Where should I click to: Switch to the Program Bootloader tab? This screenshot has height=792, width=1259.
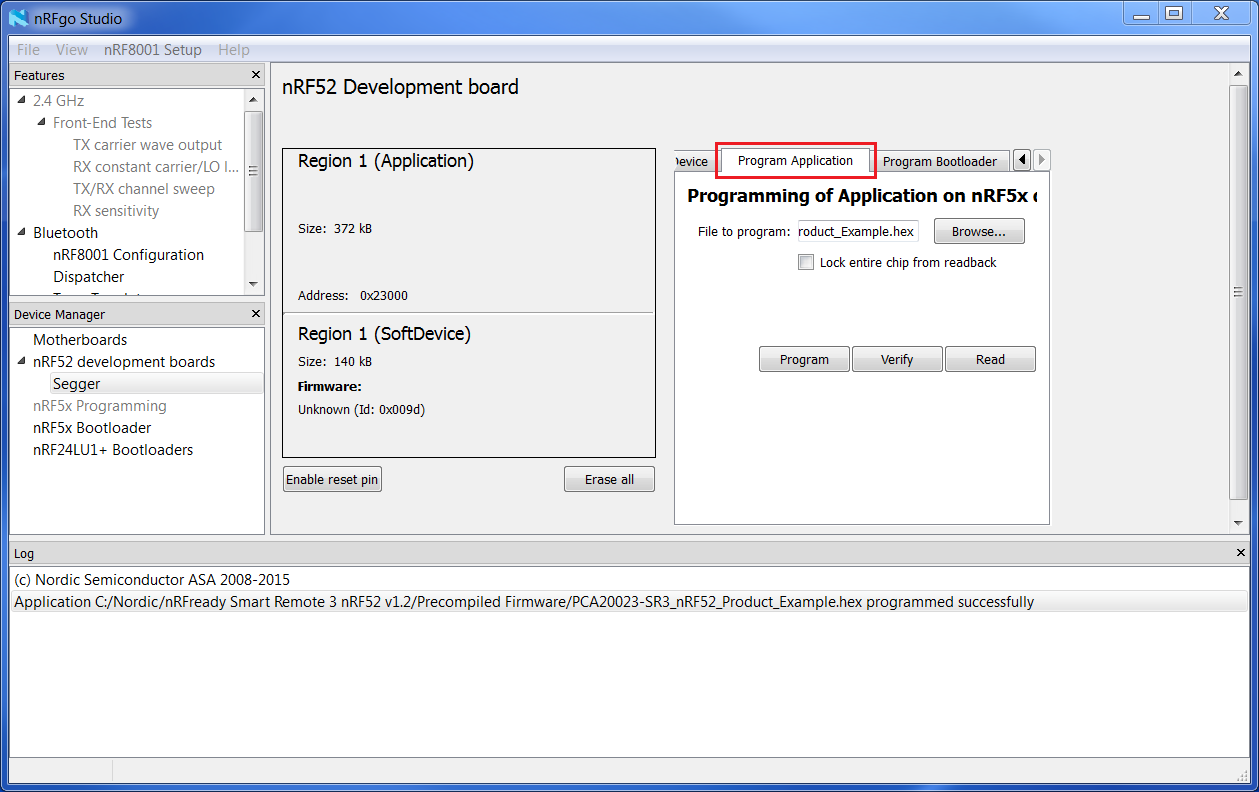tap(940, 161)
